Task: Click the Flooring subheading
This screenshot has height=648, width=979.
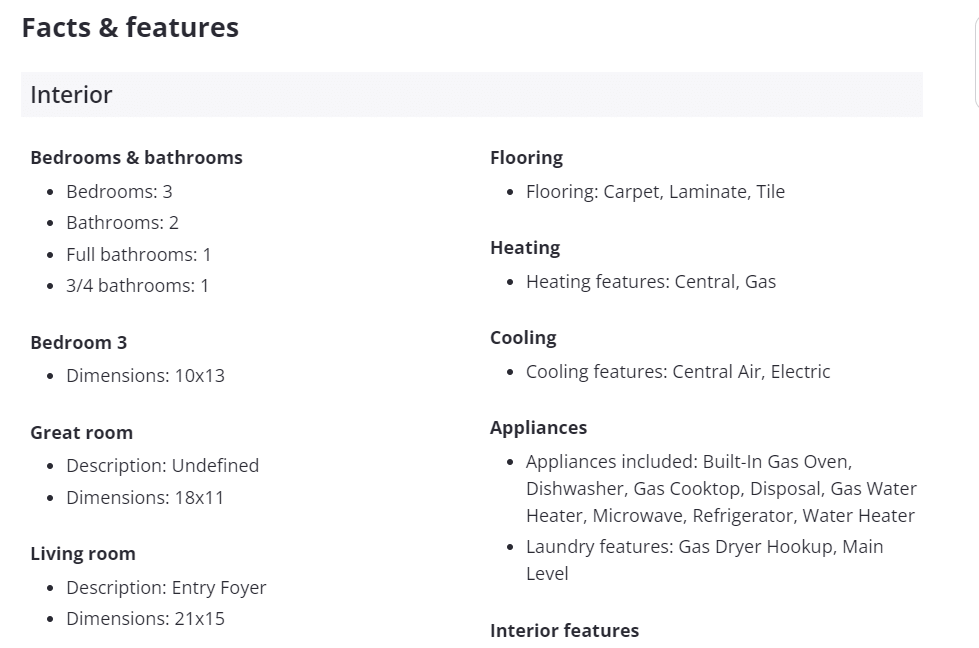Action: tap(526, 158)
